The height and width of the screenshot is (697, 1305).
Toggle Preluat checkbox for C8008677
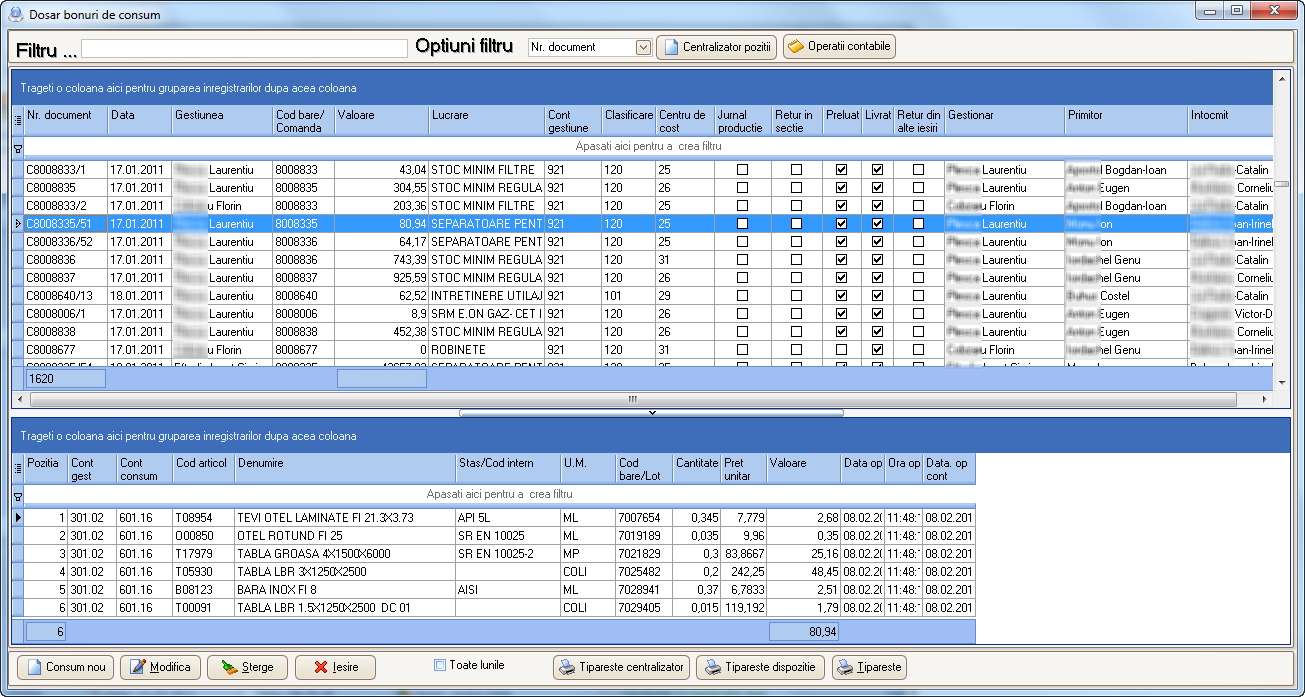click(841, 350)
